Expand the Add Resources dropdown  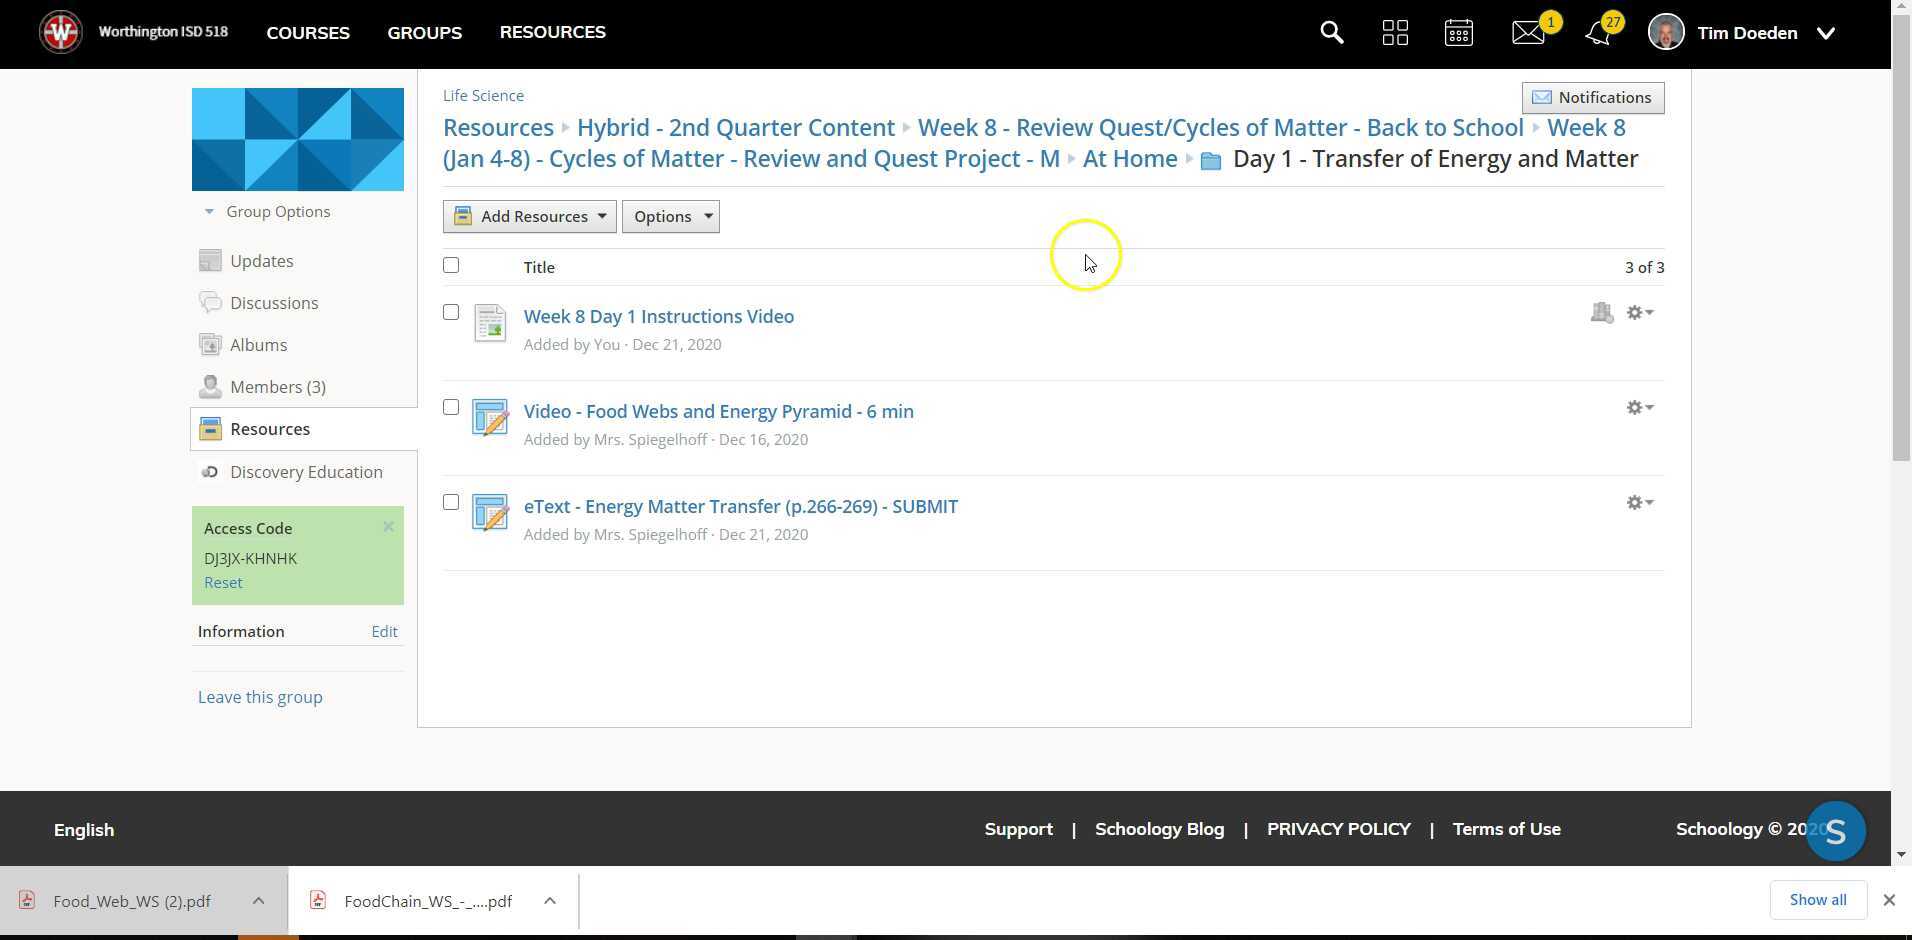pyautogui.click(x=529, y=217)
